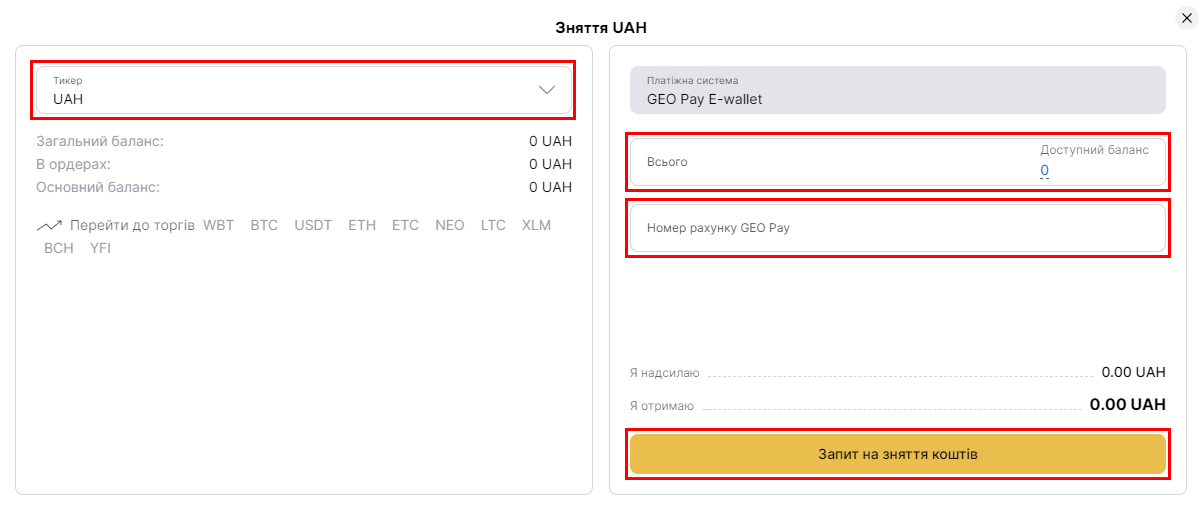Go to BCH trading pair
This screenshot has width=1204, height=510.
click(59, 248)
